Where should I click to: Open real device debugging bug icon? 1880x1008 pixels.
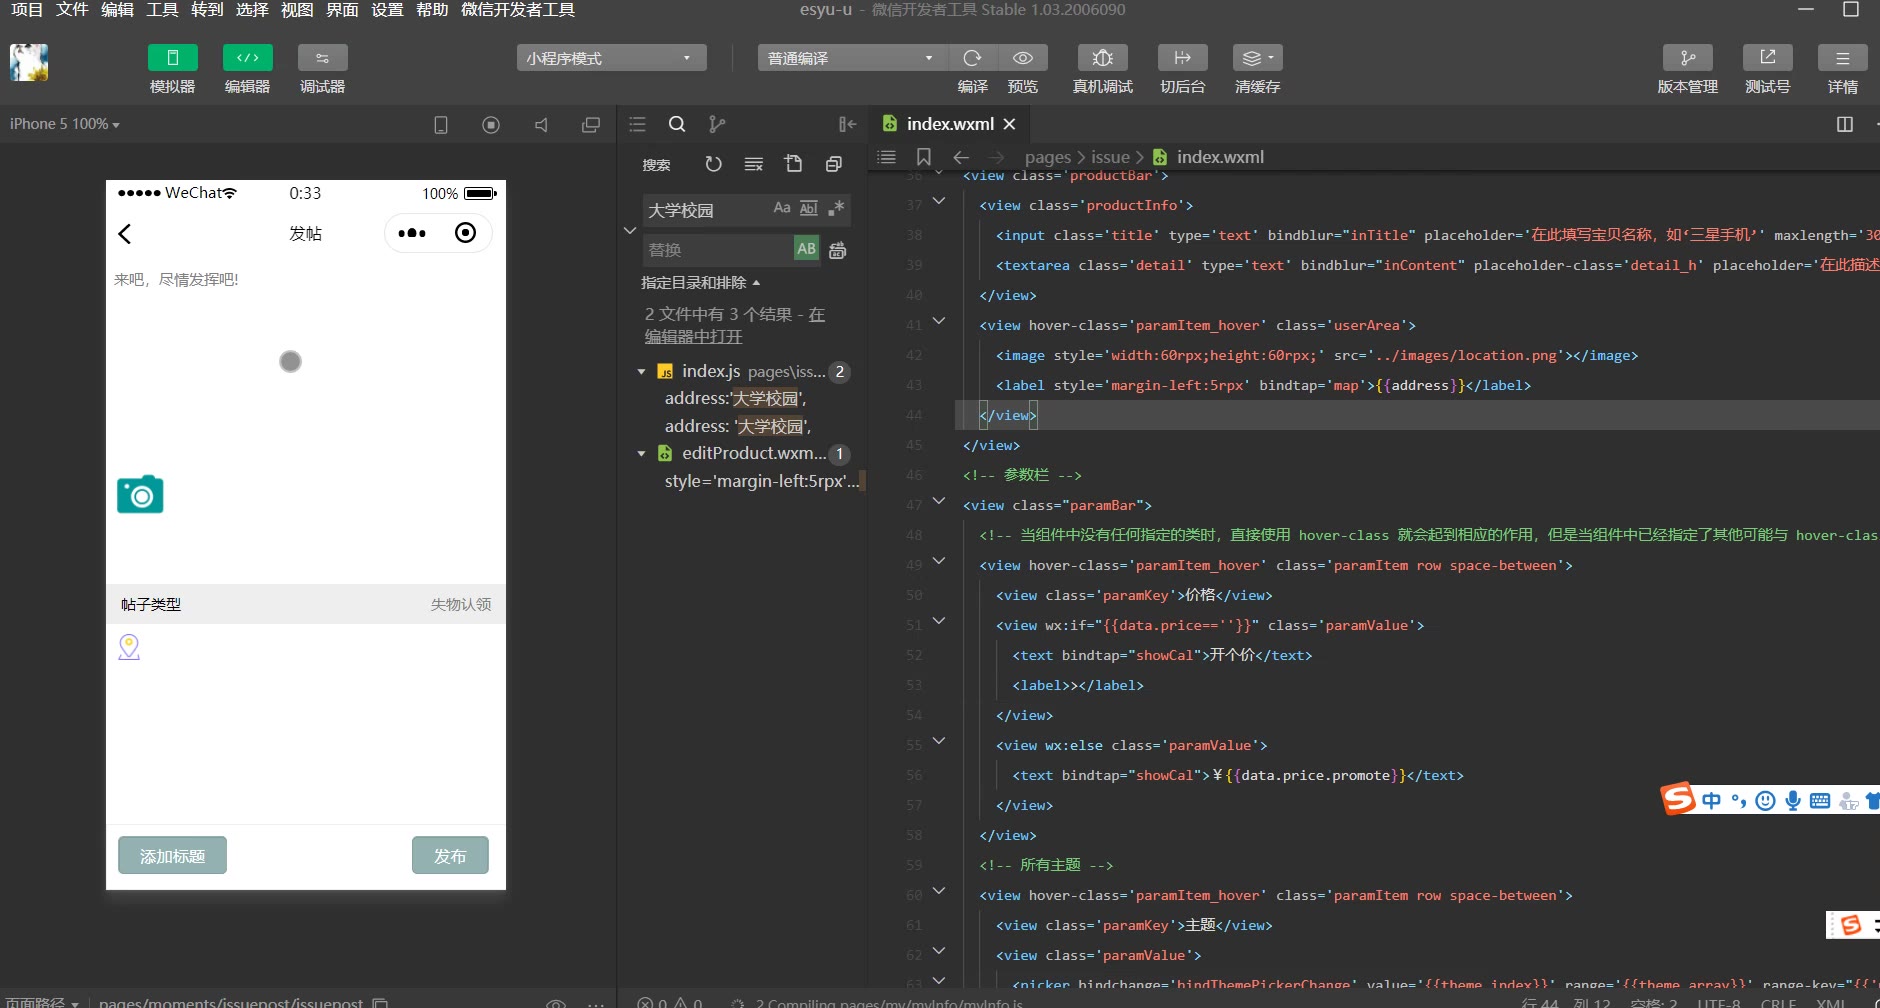click(1102, 58)
